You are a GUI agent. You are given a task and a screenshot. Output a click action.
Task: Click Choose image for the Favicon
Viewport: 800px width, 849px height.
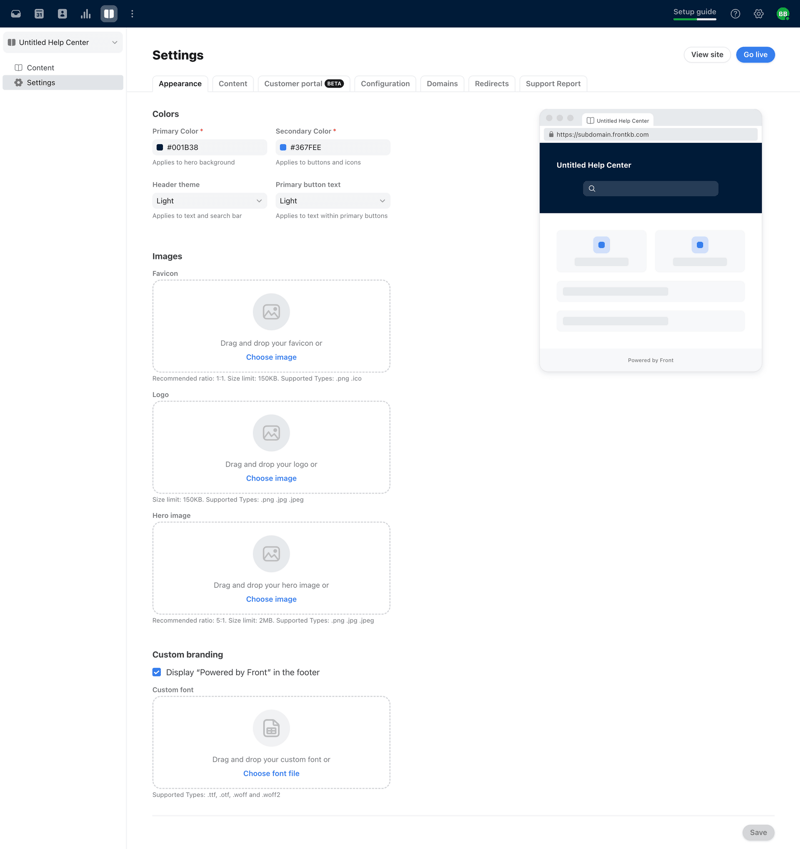(x=270, y=356)
